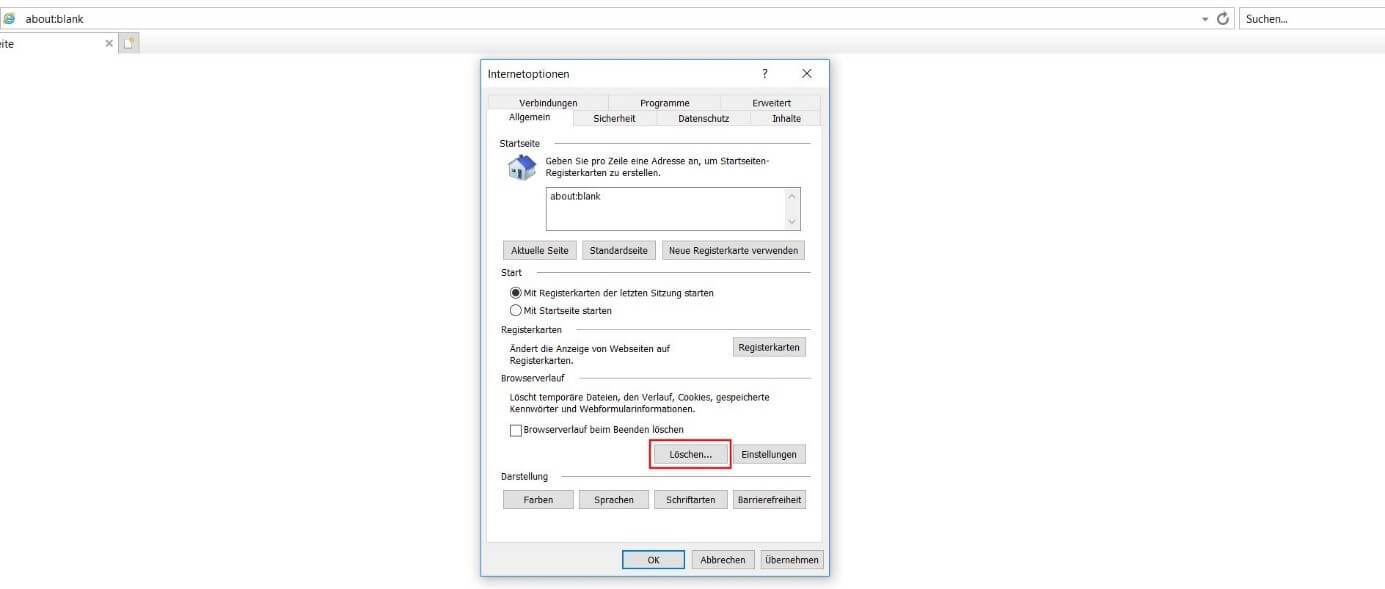
Task: Open the Farben button
Action: pyautogui.click(x=538, y=499)
